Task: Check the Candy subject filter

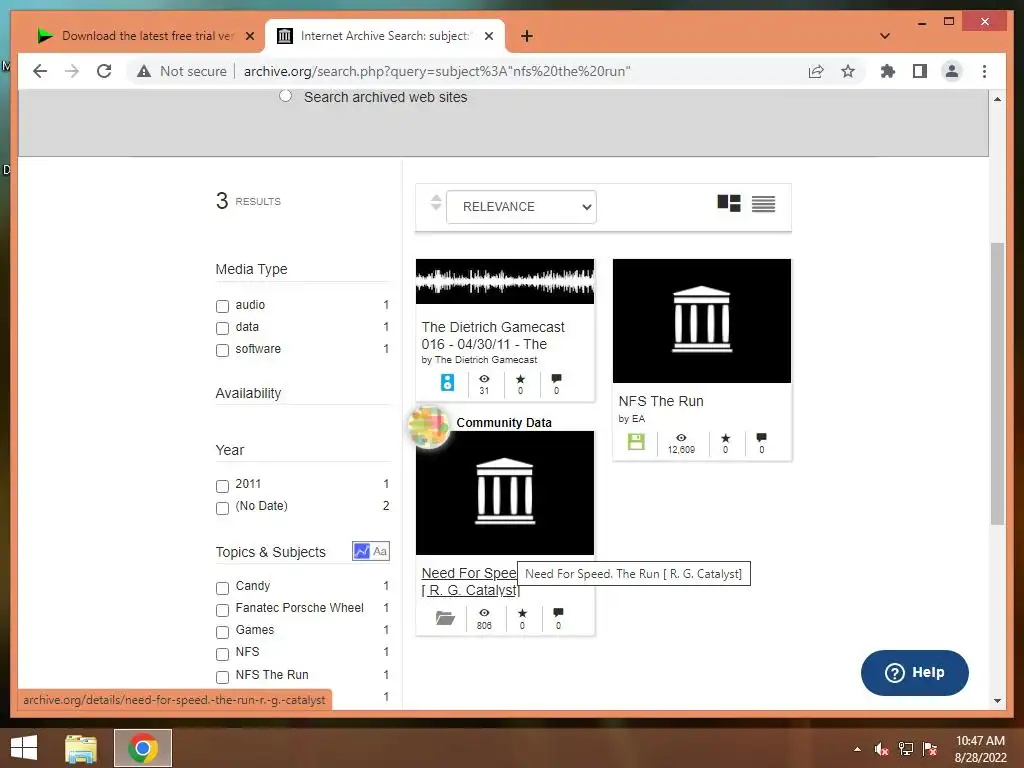Action: (223, 588)
